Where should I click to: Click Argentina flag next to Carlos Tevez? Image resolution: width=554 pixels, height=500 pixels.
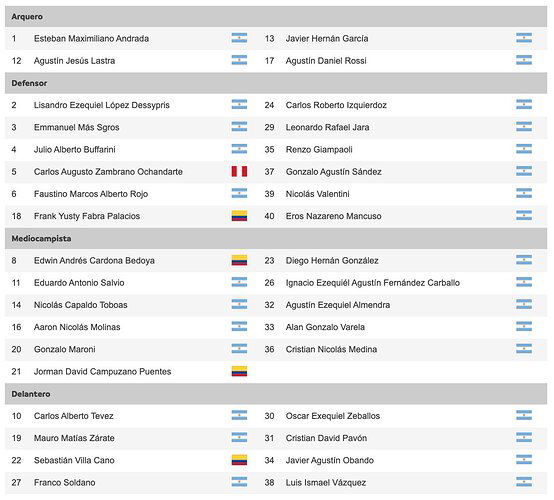tap(239, 415)
